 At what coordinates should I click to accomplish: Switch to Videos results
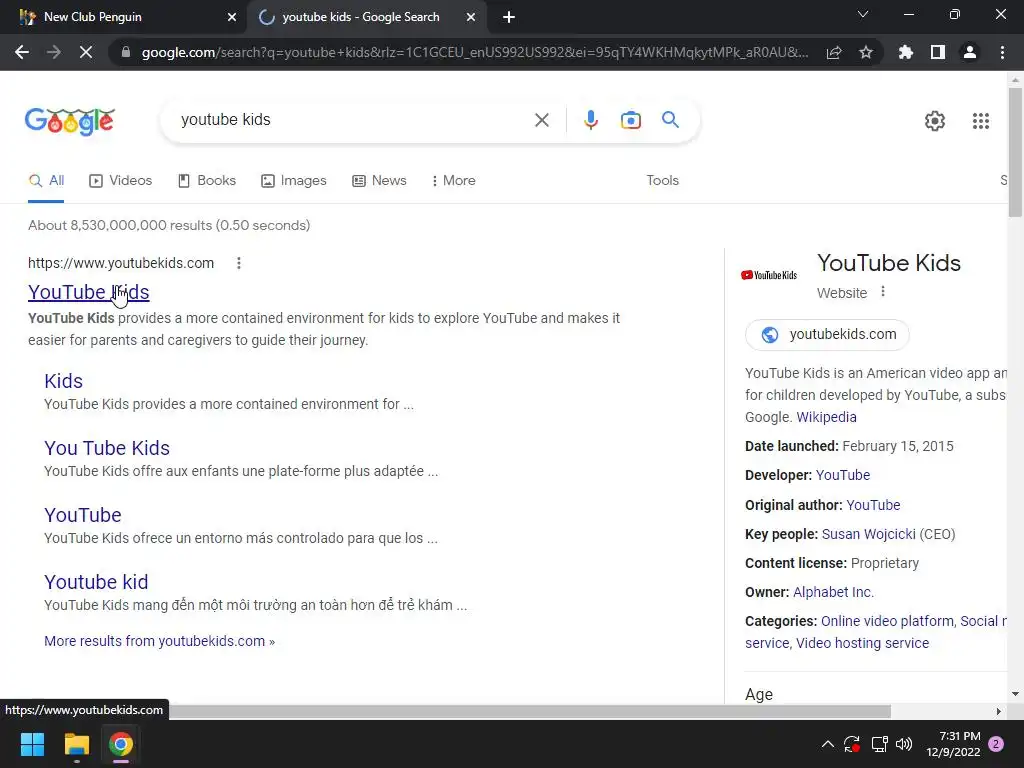click(x=121, y=181)
